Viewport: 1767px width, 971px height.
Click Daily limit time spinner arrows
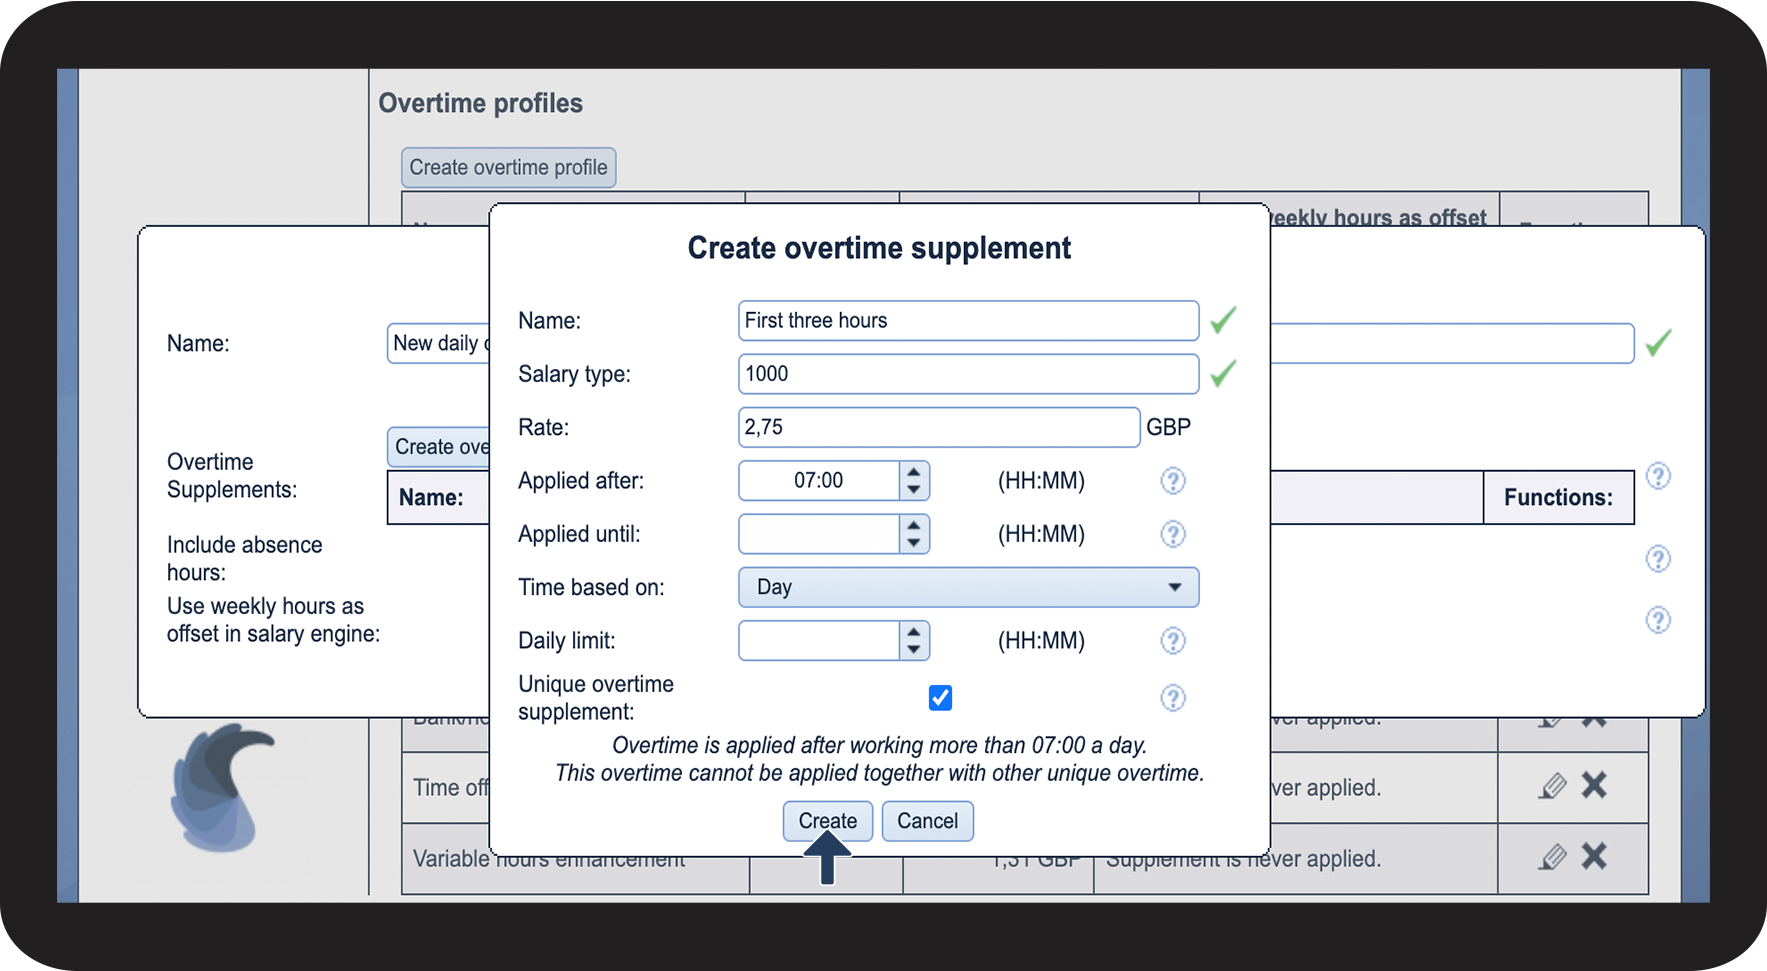point(913,641)
